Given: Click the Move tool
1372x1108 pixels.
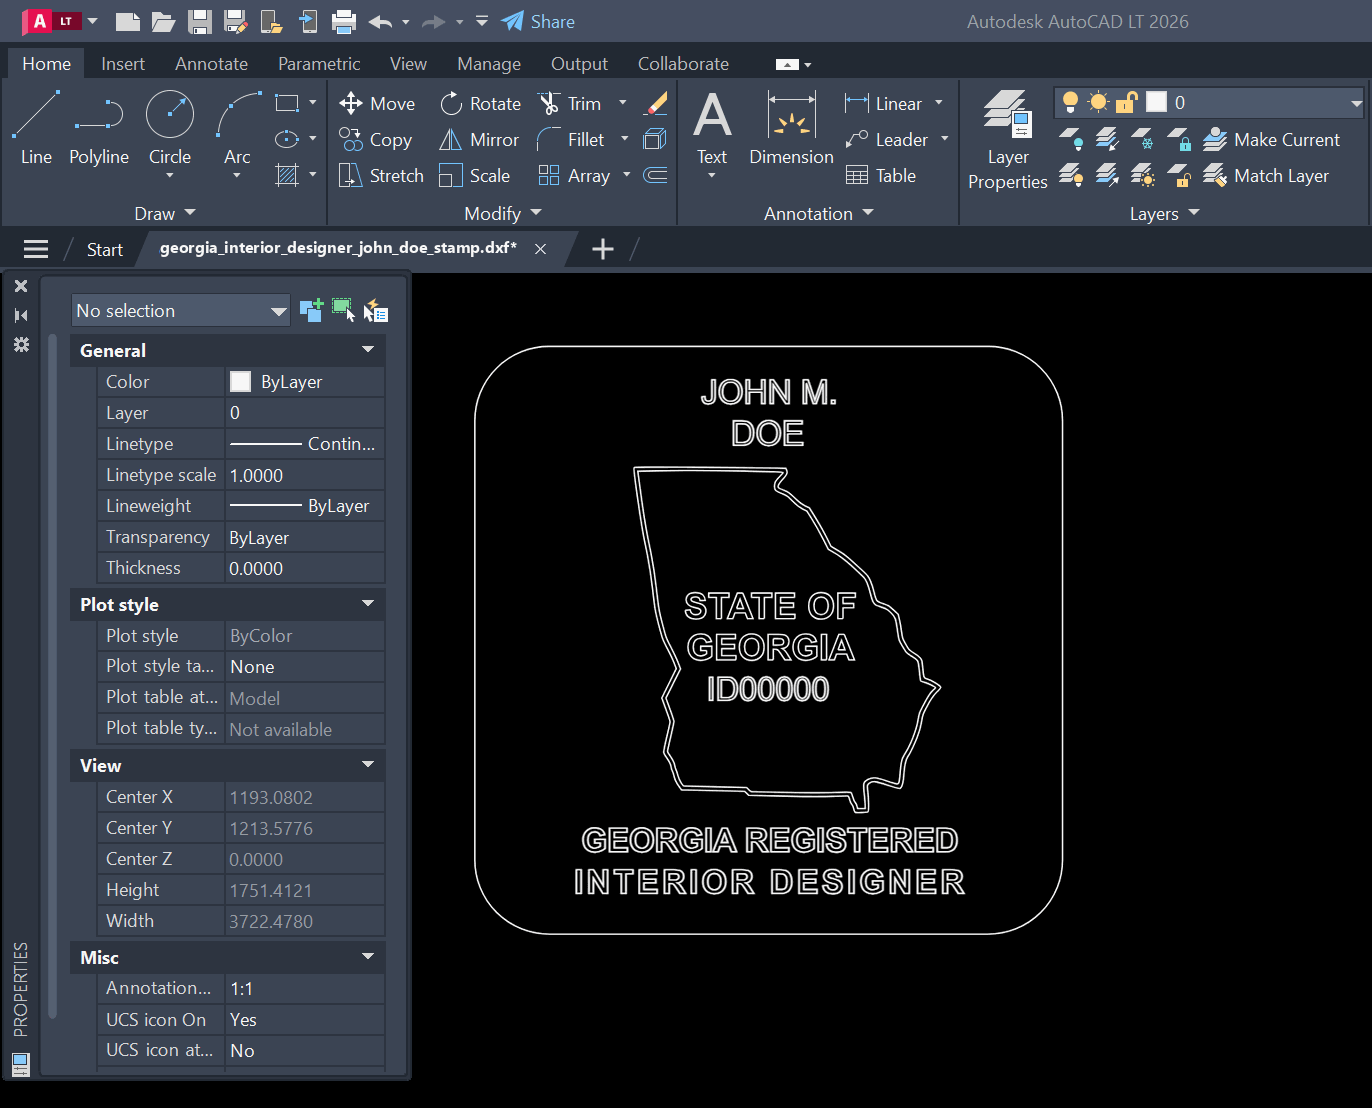Looking at the screenshot, I should [377, 104].
